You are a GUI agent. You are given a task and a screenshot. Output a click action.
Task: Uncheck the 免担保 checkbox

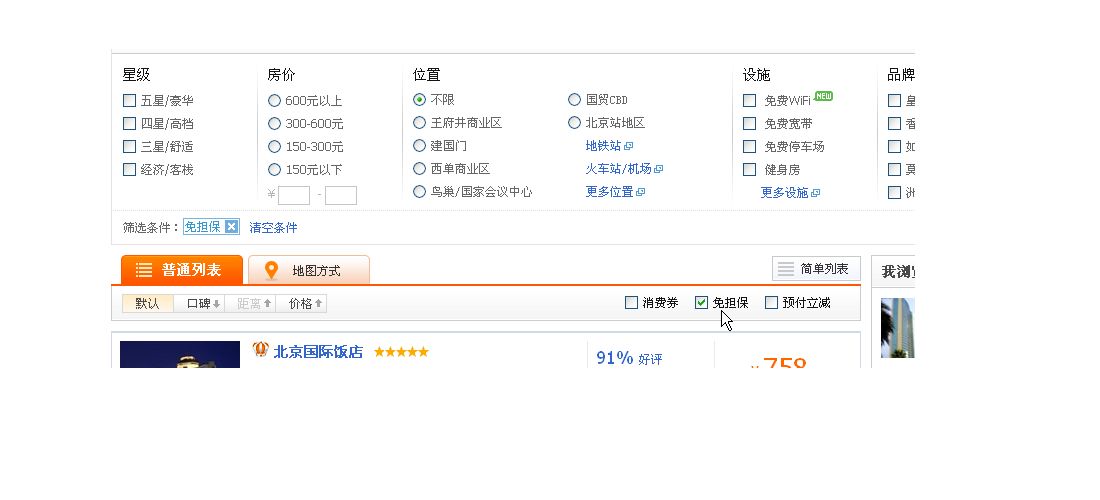pyautogui.click(x=702, y=302)
